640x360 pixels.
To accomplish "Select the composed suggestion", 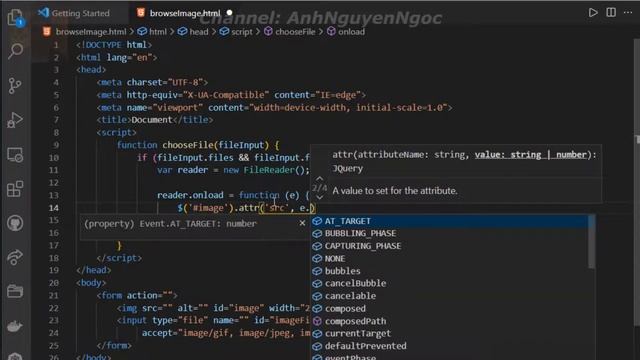I will 450,309.
